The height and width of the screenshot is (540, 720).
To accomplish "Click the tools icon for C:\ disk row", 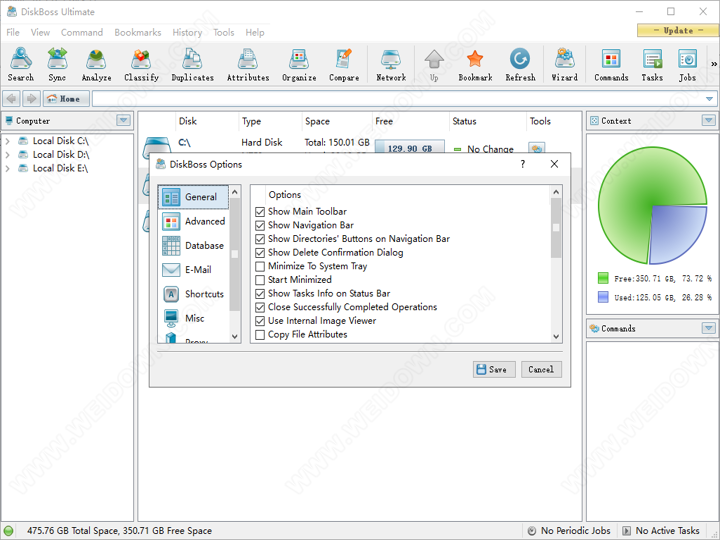I will [x=536, y=148].
